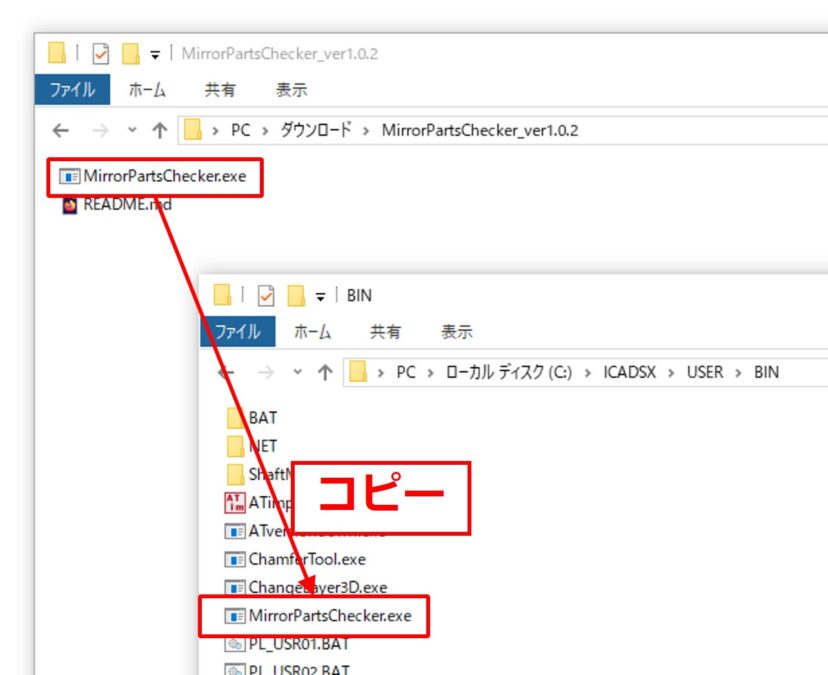Viewport: 828px width, 675px height.
Task: Click ICADSX in the BIN address path
Action: click(628, 372)
